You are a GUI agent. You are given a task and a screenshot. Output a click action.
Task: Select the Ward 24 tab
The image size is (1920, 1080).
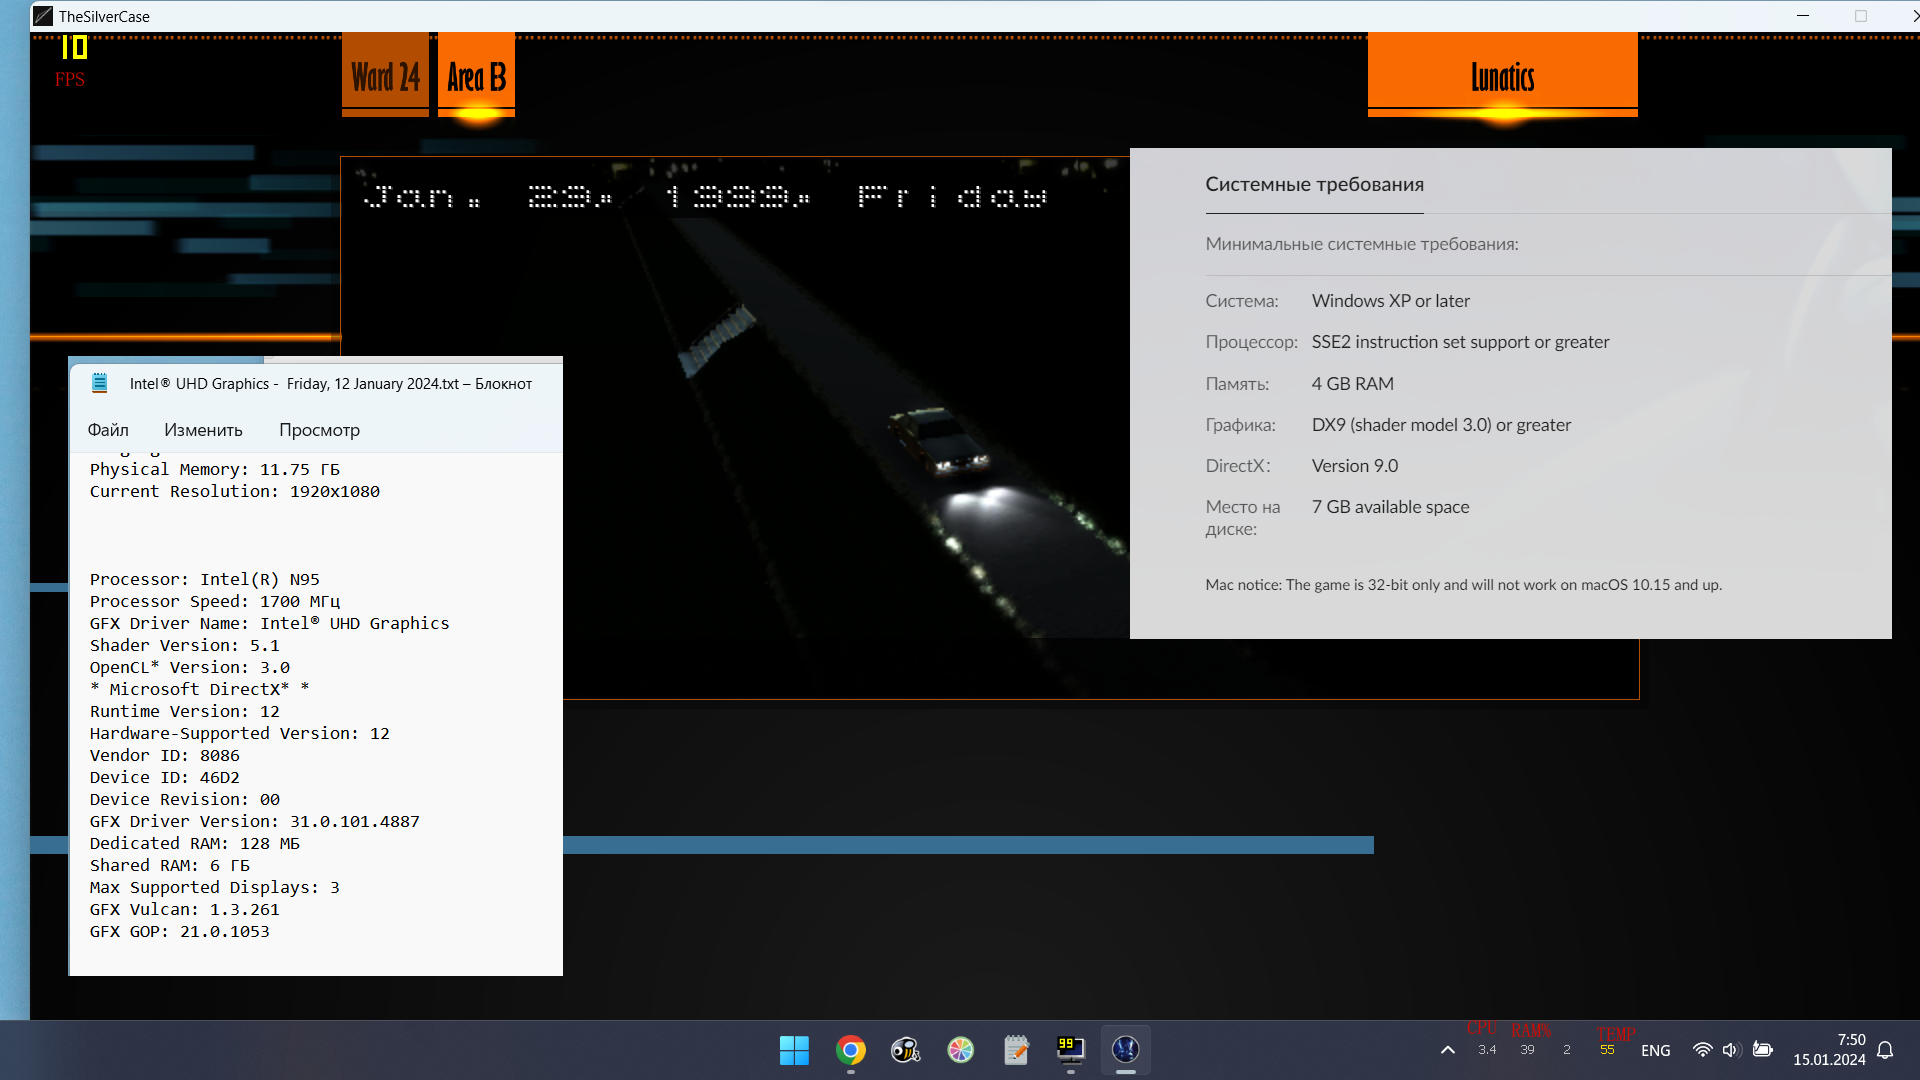click(385, 76)
